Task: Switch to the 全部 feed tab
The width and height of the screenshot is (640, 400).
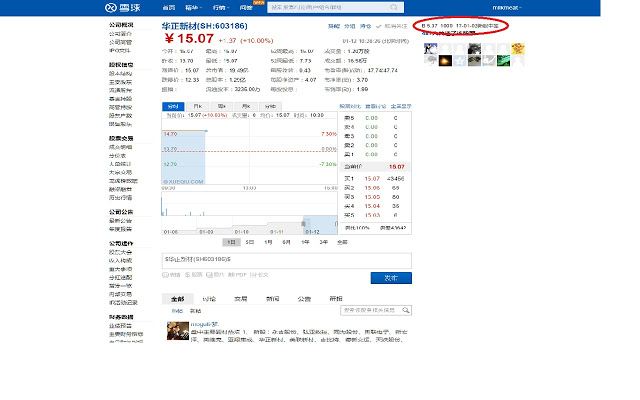Action: pos(178,299)
